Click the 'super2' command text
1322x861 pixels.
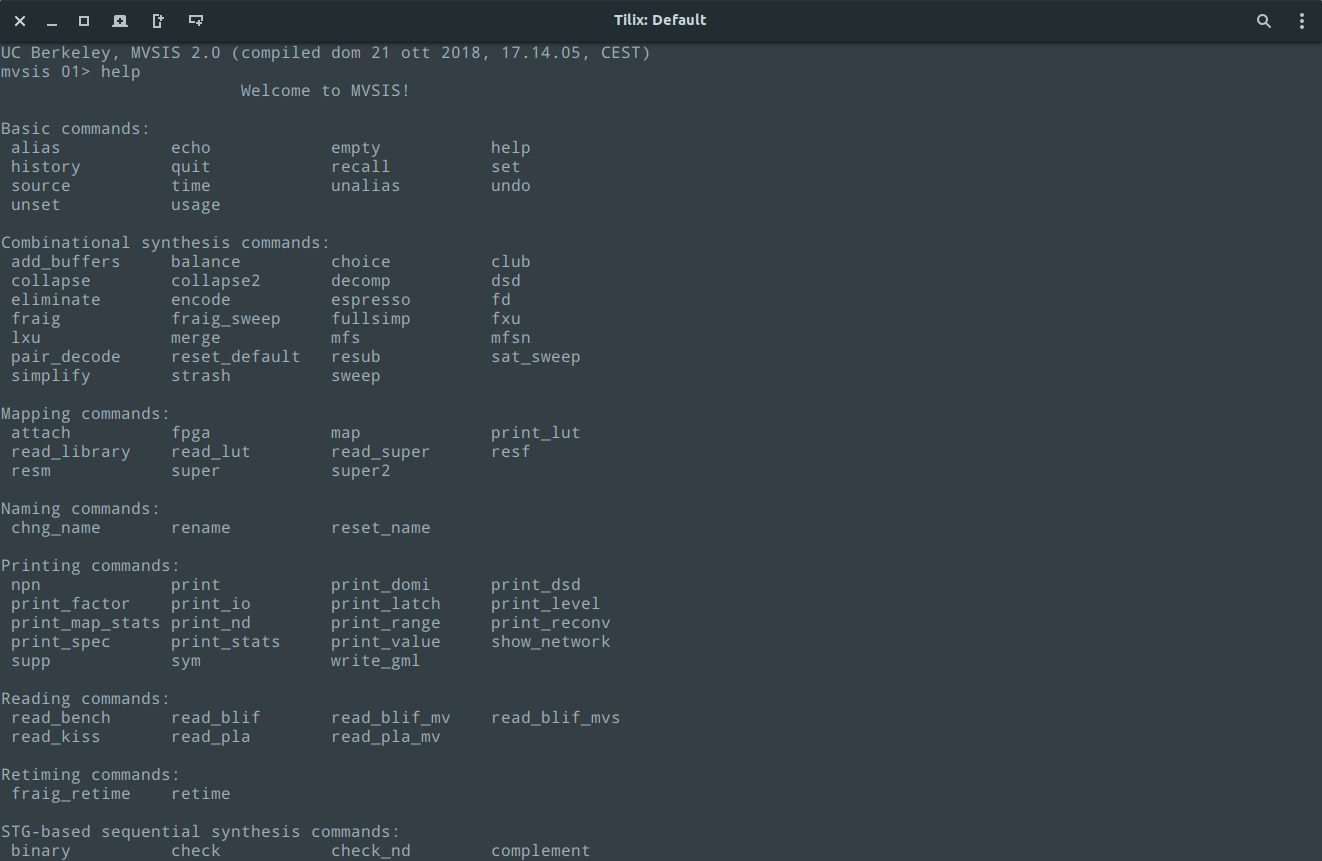tap(361, 471)
